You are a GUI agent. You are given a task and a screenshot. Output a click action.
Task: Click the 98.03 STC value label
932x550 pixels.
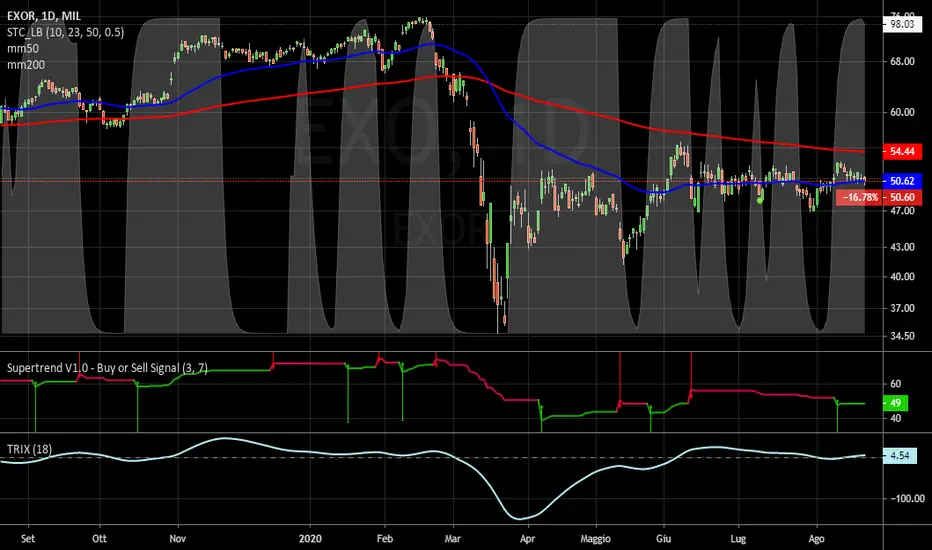902,24
